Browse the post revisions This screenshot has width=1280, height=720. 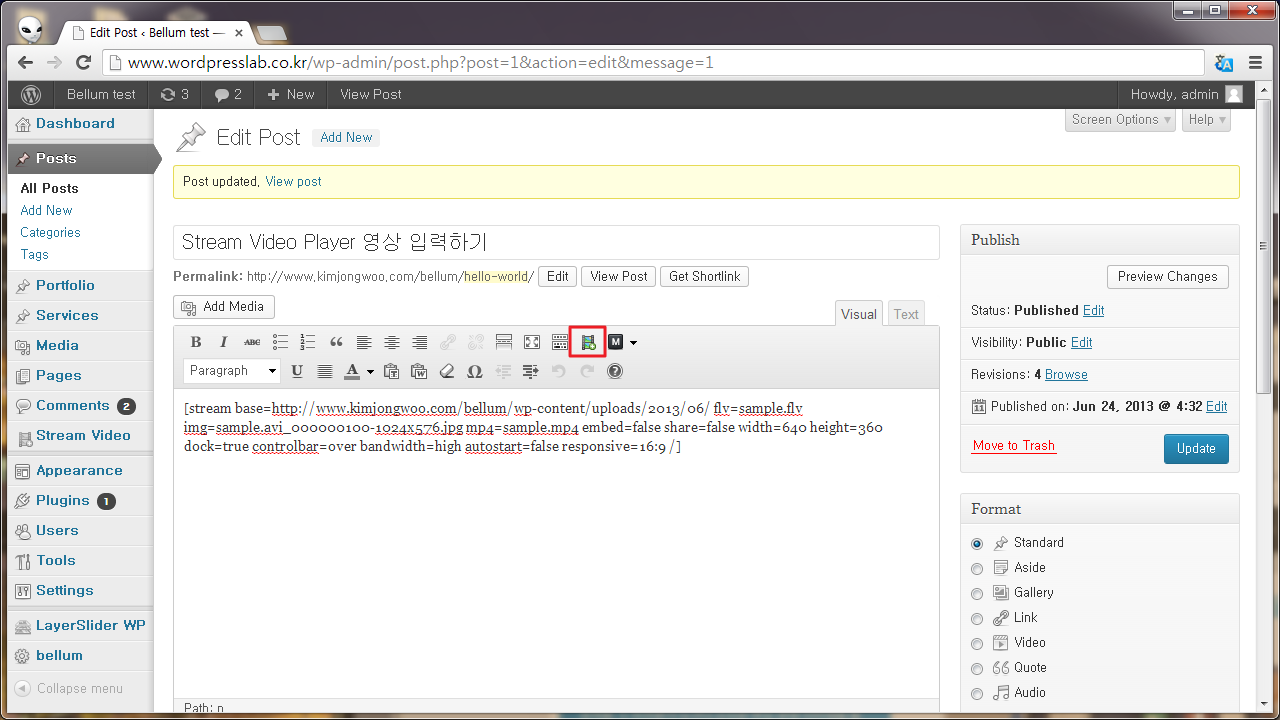(x=1065, y=374)
